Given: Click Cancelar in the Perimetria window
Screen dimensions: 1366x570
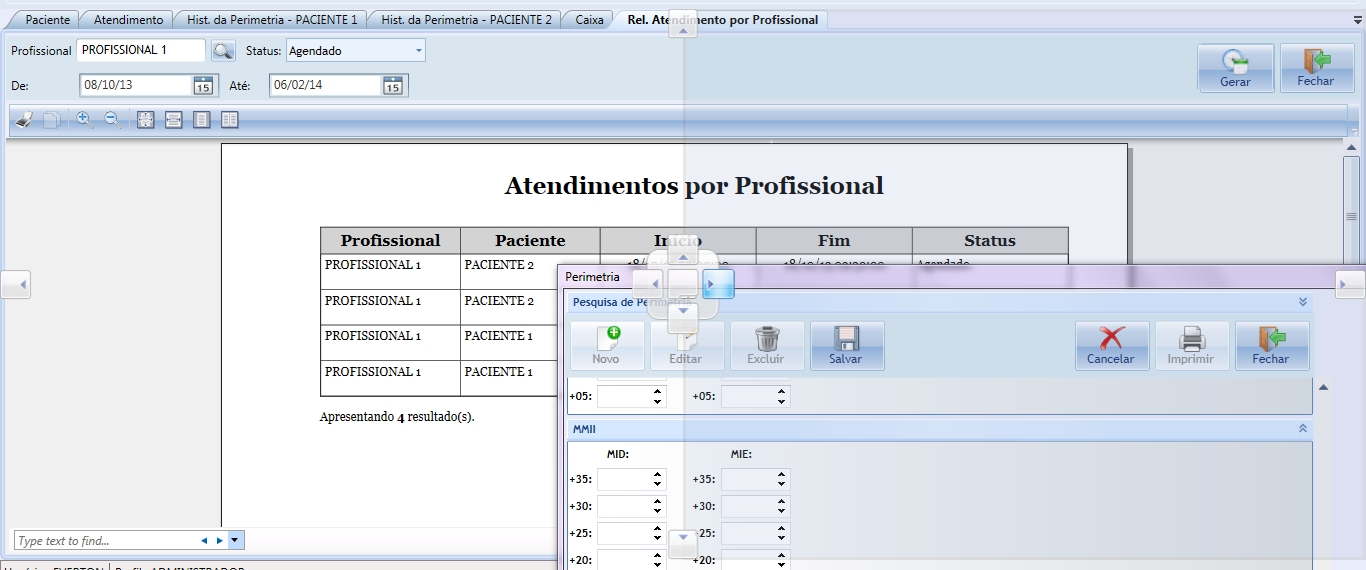Looking at the screenshot, I should [1111, 346].
